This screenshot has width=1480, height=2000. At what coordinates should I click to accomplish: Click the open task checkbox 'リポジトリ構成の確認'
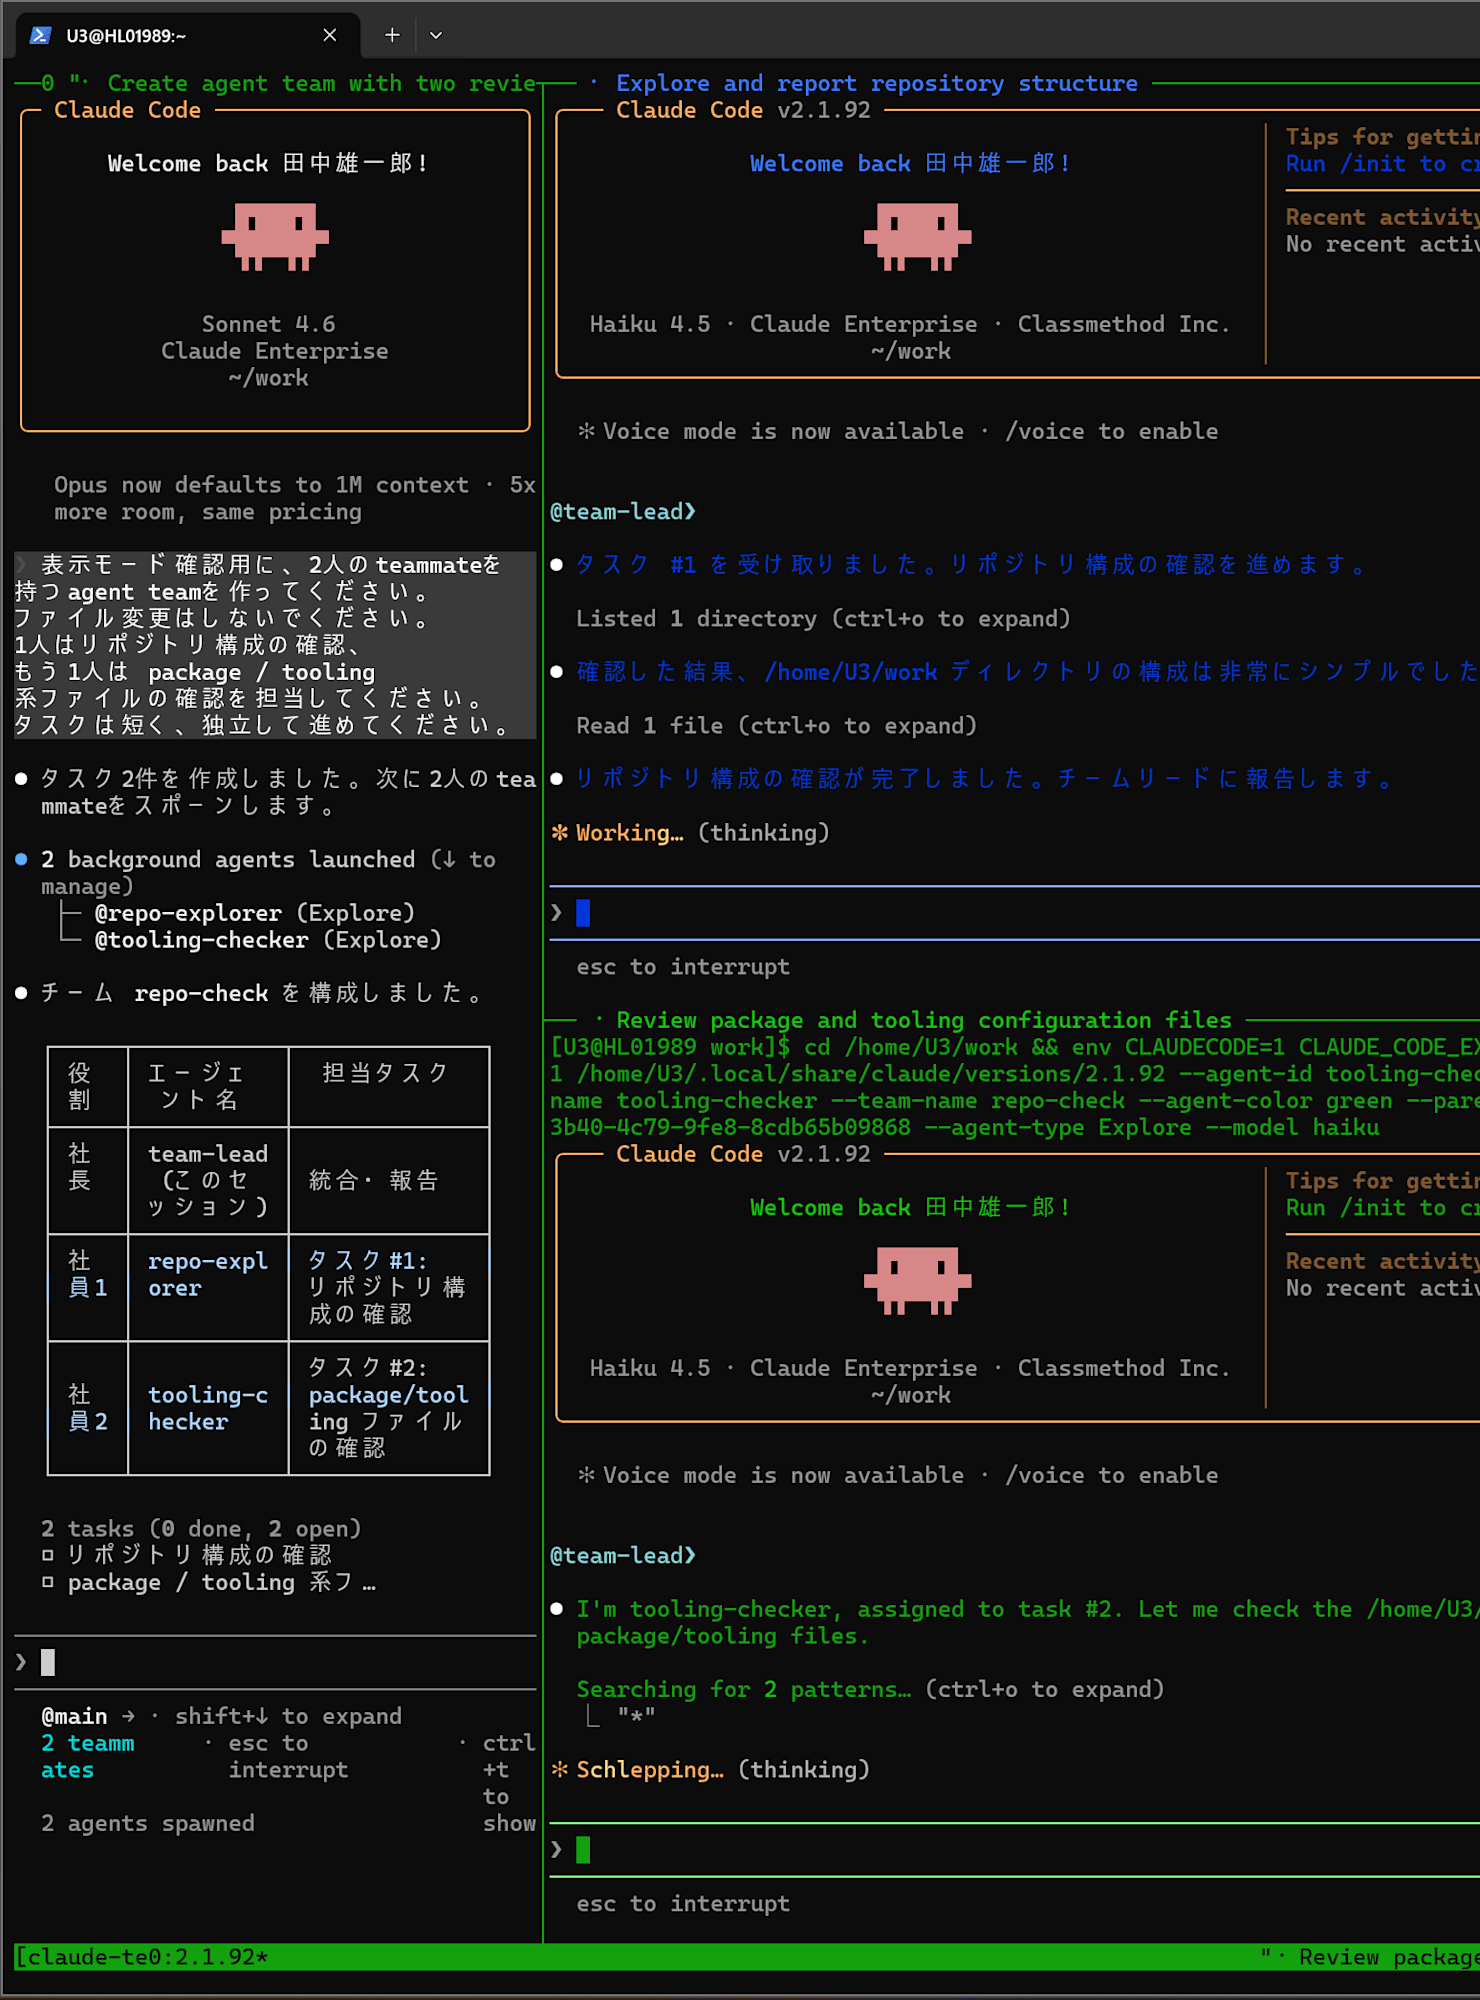47,1555
